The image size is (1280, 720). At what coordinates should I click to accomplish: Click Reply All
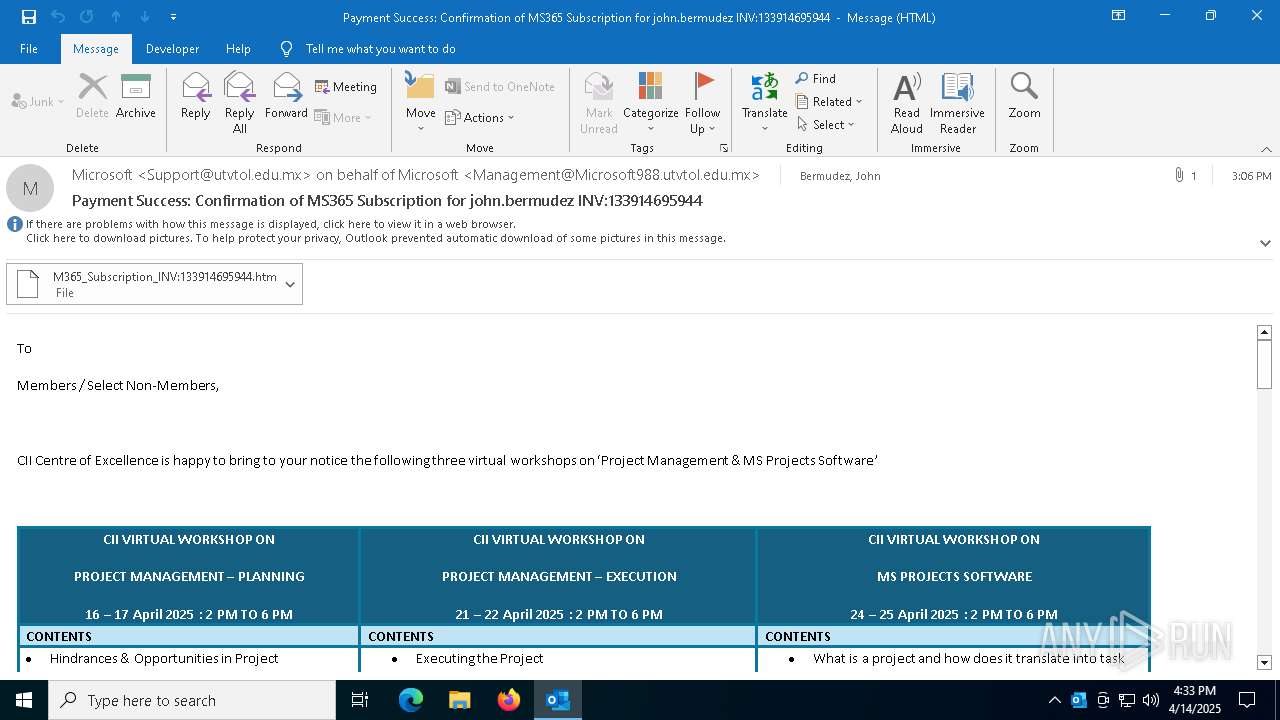point(240,103)
